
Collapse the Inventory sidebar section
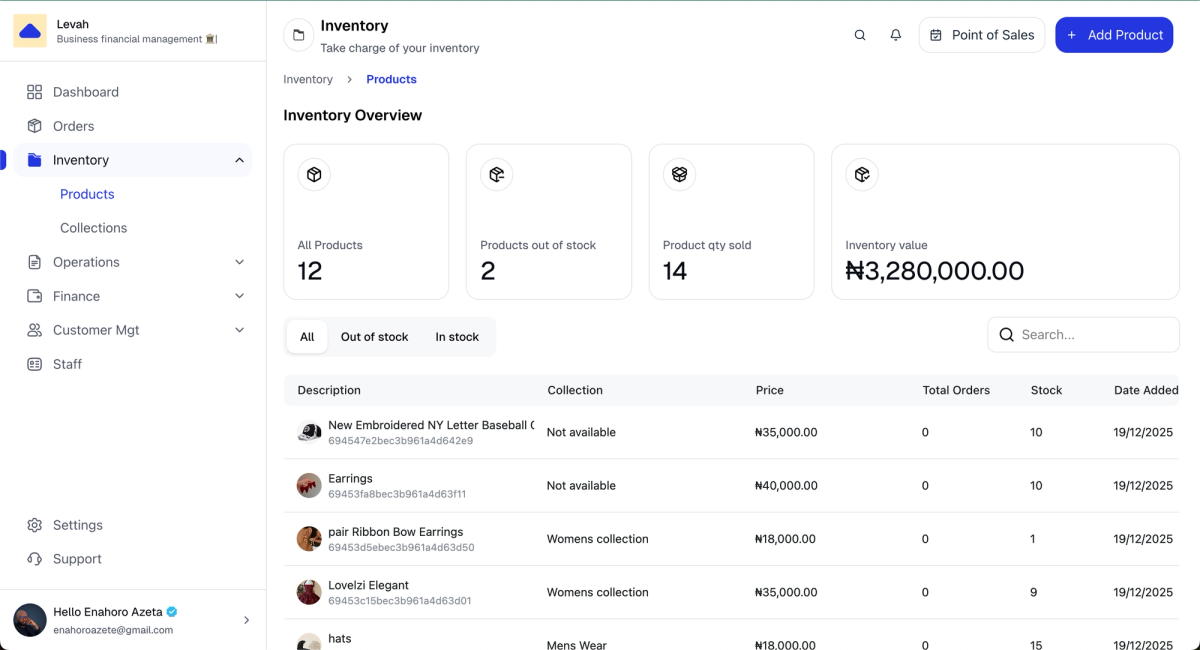pyautogui.click(x=239, y=160)
